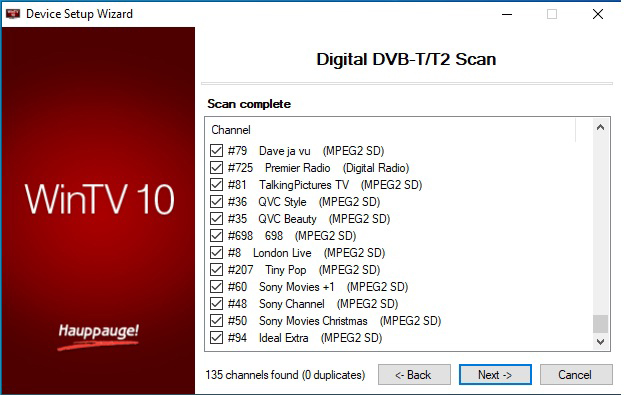Select the 'Dave ja vu' channel name

pos(285,151)
